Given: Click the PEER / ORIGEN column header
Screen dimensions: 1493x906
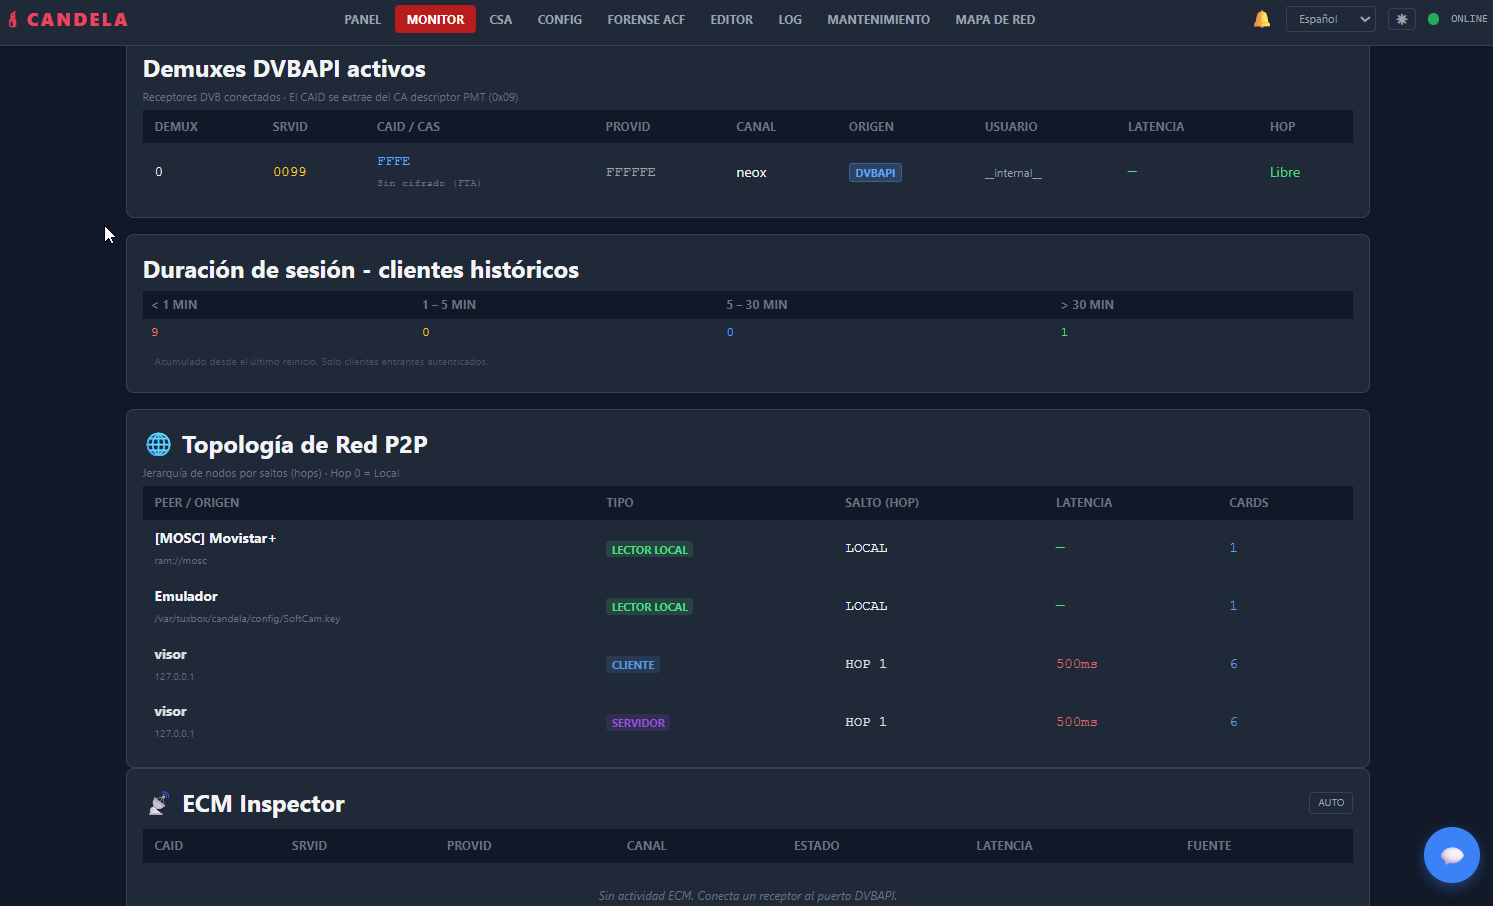Looking at the screenshot, I should coord(197,503).
